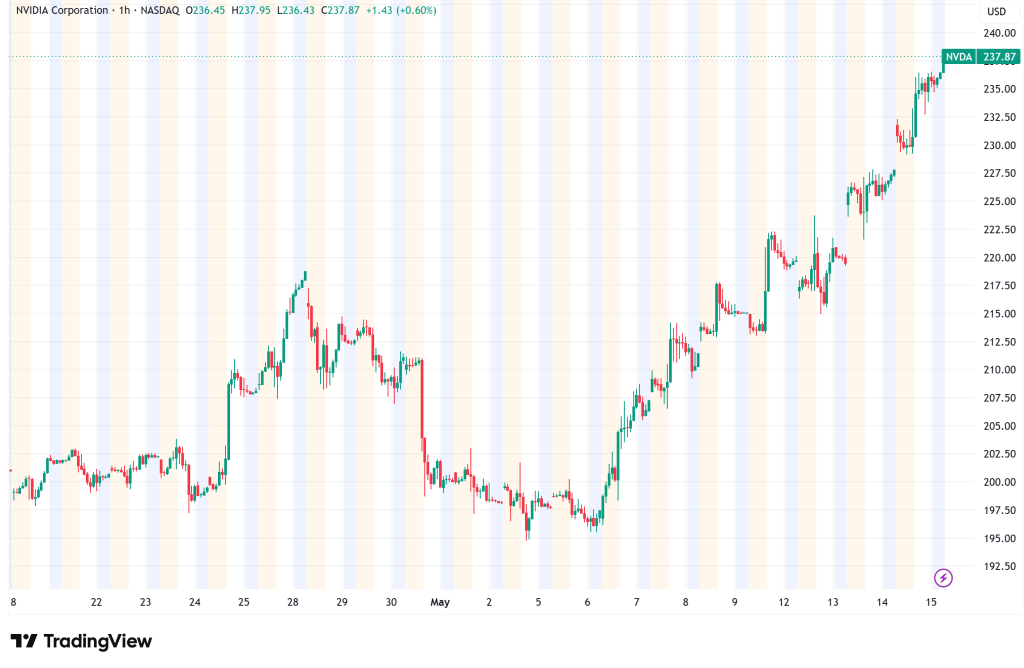Click the 200.00 price axis label
Image resolution: width=1024 pixels, height=668 pixels.
pyautogui.click(x=999, y=483)
